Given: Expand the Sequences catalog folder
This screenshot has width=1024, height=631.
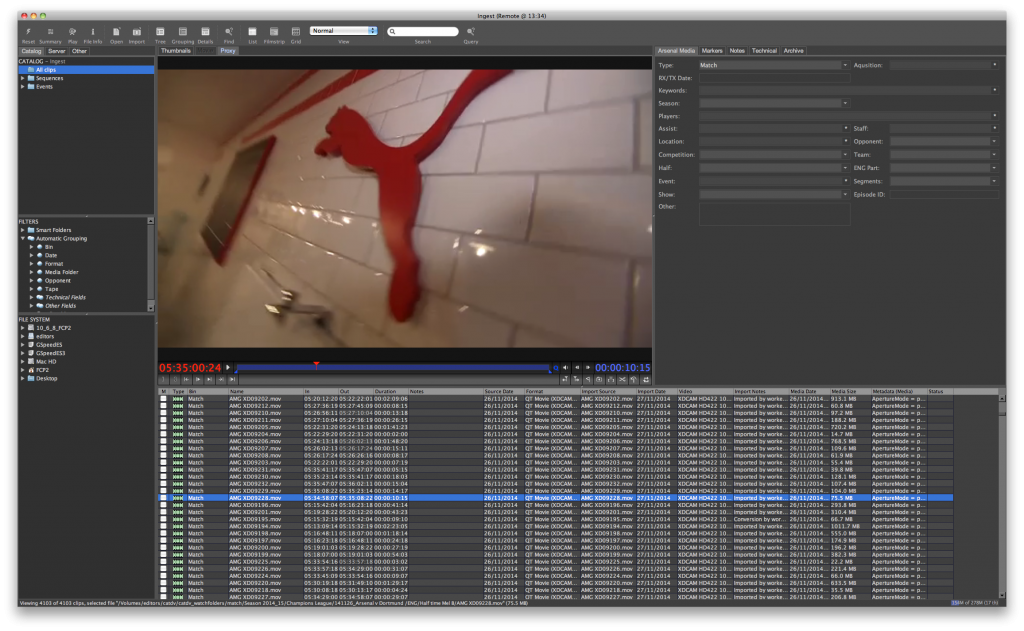Looking at the screenshot, I should point(23,78).
